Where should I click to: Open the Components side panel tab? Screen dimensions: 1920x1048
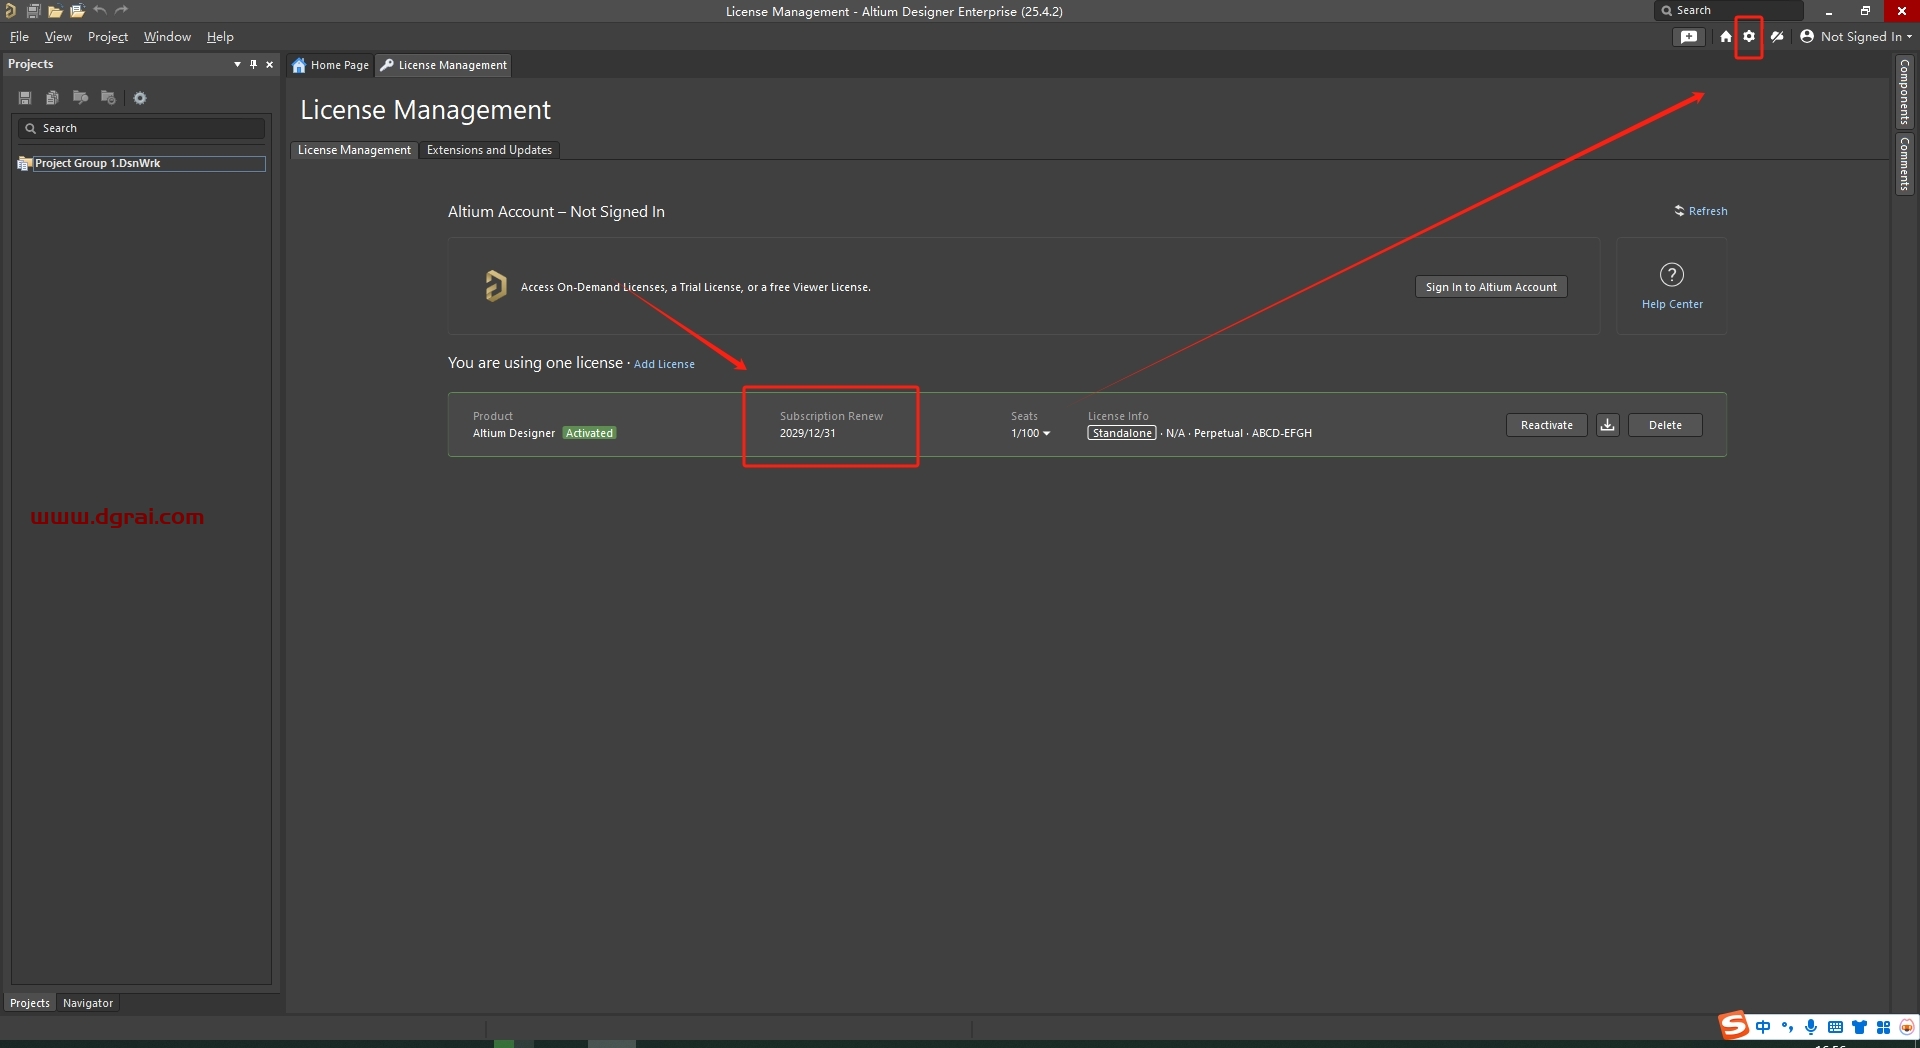coord(1905,92)
